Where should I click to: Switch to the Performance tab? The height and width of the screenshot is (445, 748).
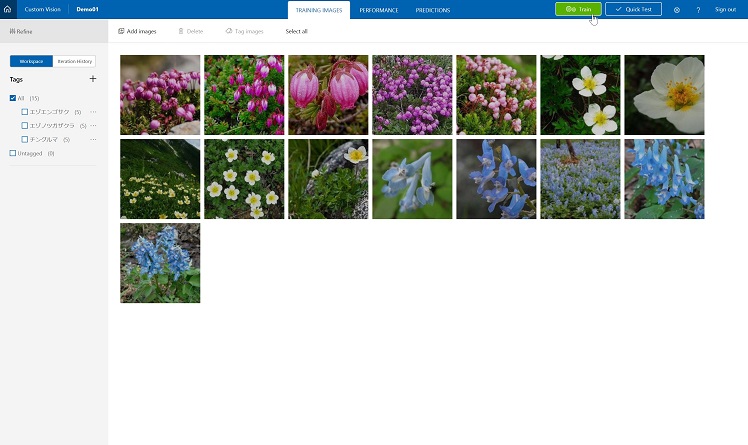click(379, 10)
